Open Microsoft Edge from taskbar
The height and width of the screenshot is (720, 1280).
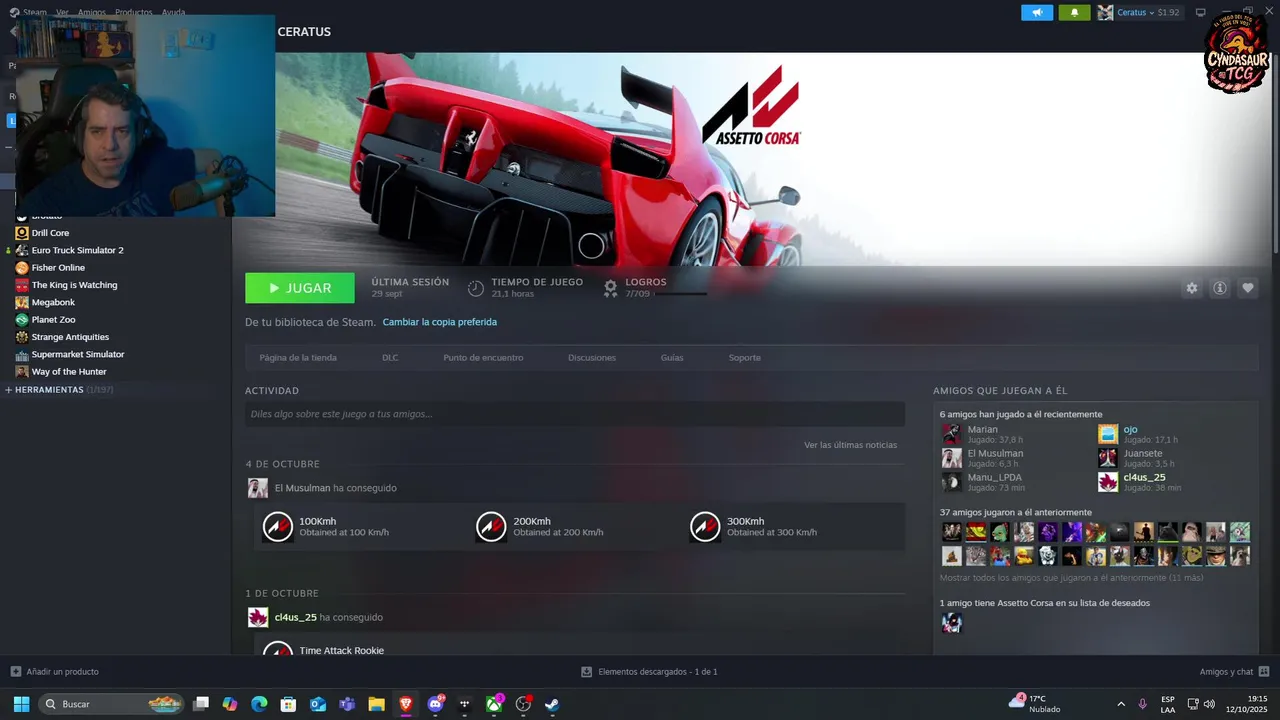pos(259,704)
